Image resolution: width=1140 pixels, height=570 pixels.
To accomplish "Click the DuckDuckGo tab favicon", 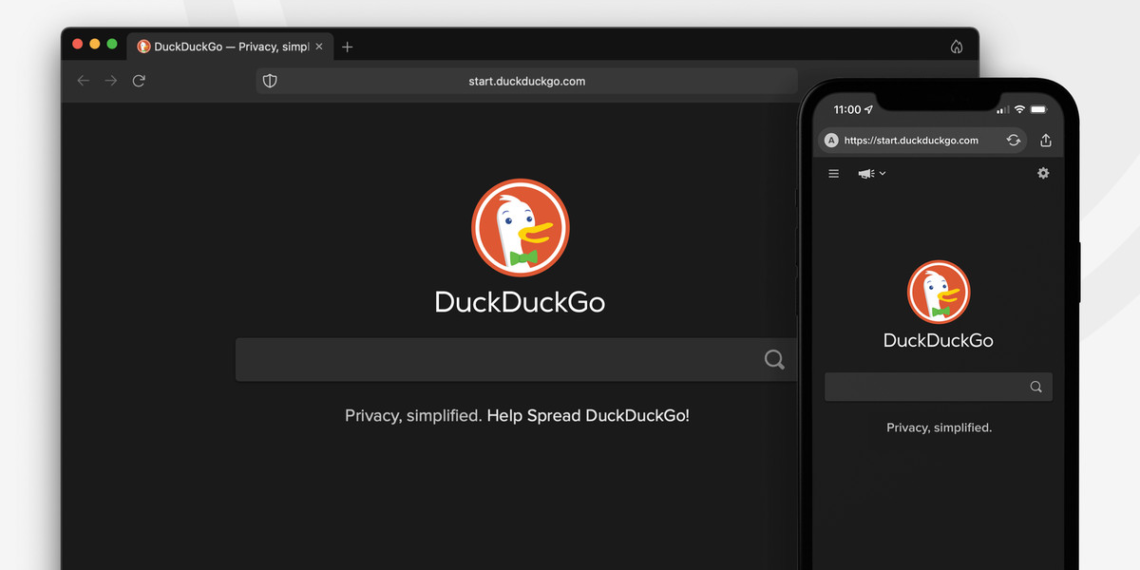I will pyautogui.click(x=144, y=47).
